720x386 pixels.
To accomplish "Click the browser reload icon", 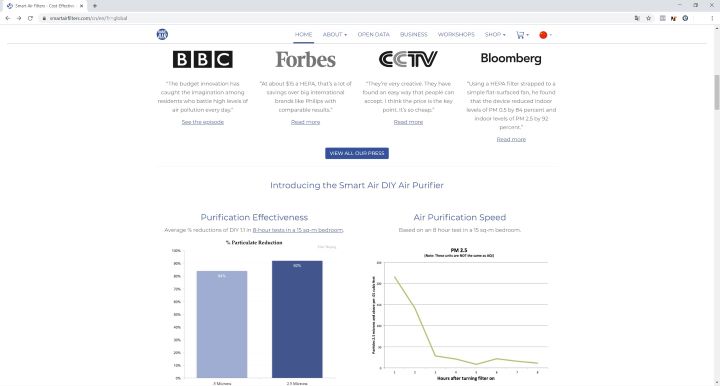I will click(x=30, y=18).
